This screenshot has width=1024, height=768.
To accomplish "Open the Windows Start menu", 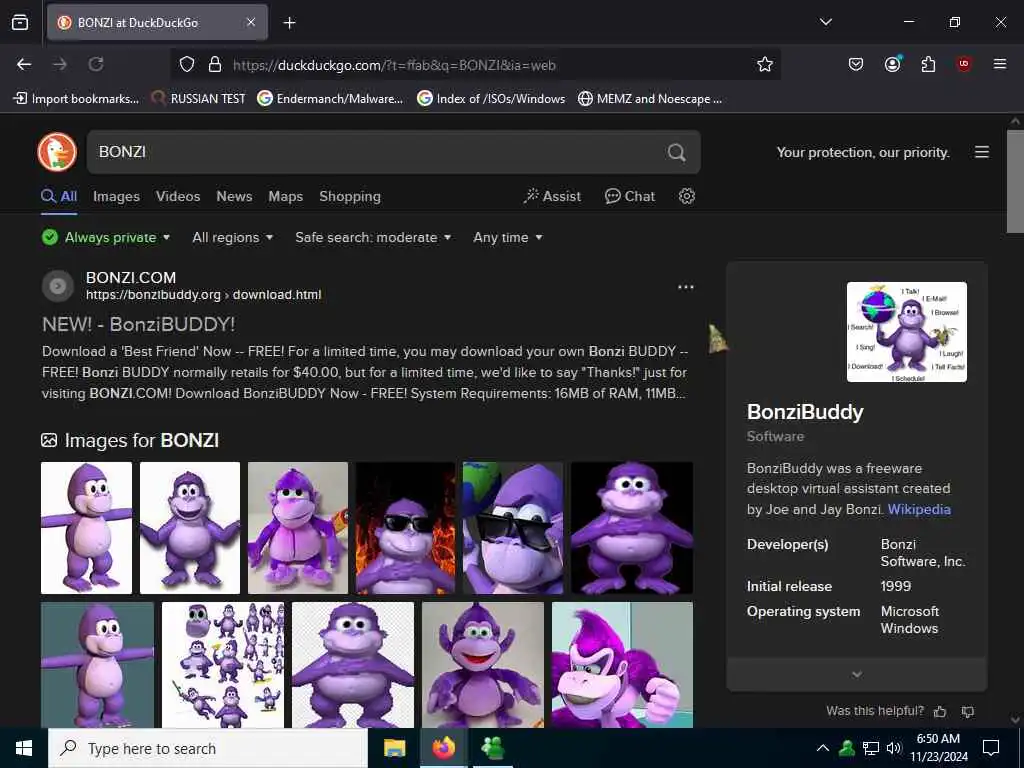I will [24, 748].
